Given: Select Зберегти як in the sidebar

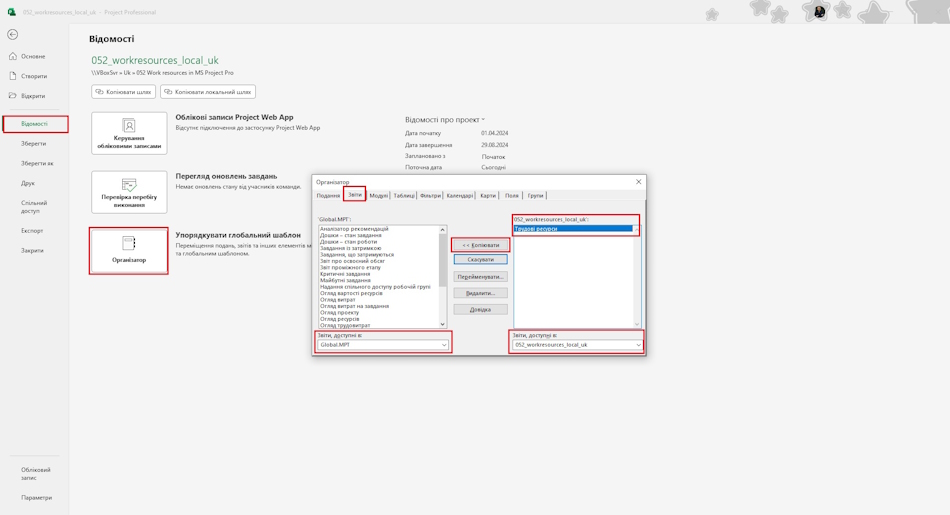Looking at the screenshot, I should click(37, 164).
